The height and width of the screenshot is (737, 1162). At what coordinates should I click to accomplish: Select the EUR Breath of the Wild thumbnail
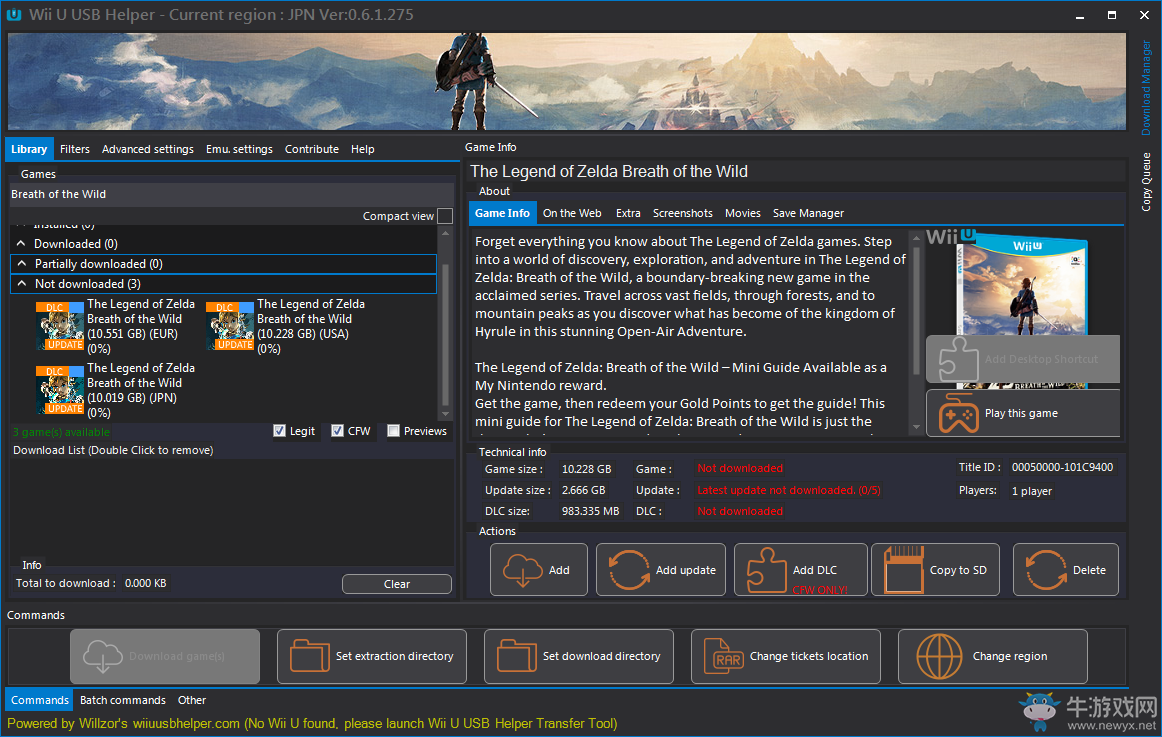[60, 326]
